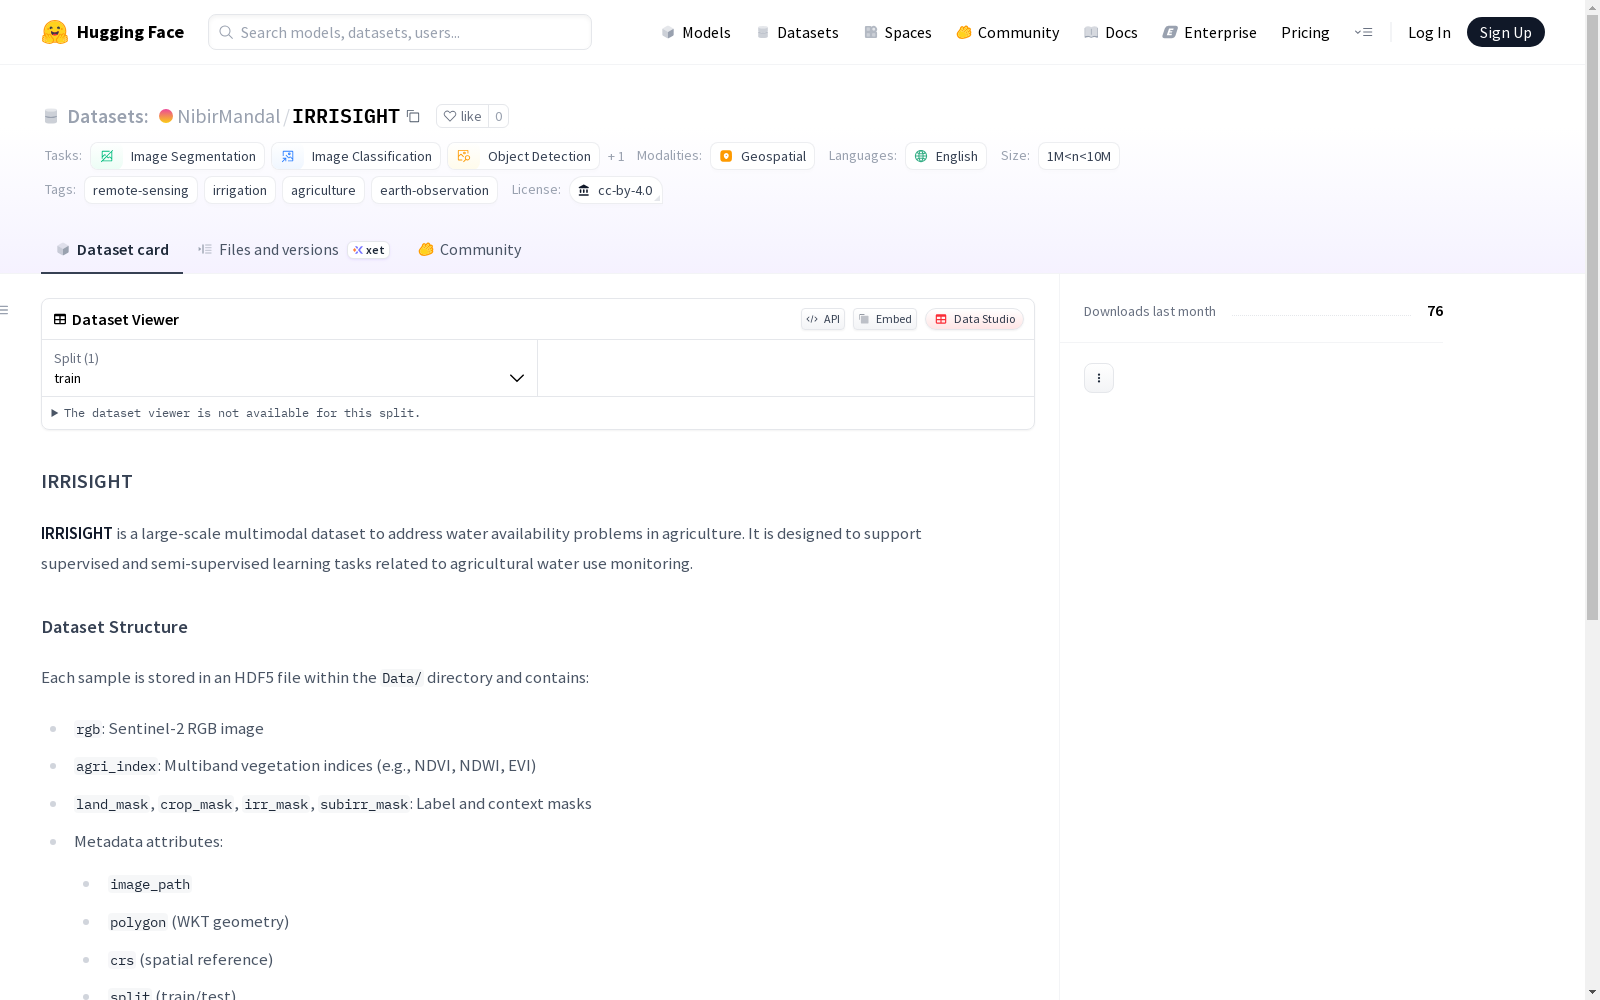Click the subirr_mask code text
Image resolution: width=1600 pixels, height=1000 pixels.
364,804
